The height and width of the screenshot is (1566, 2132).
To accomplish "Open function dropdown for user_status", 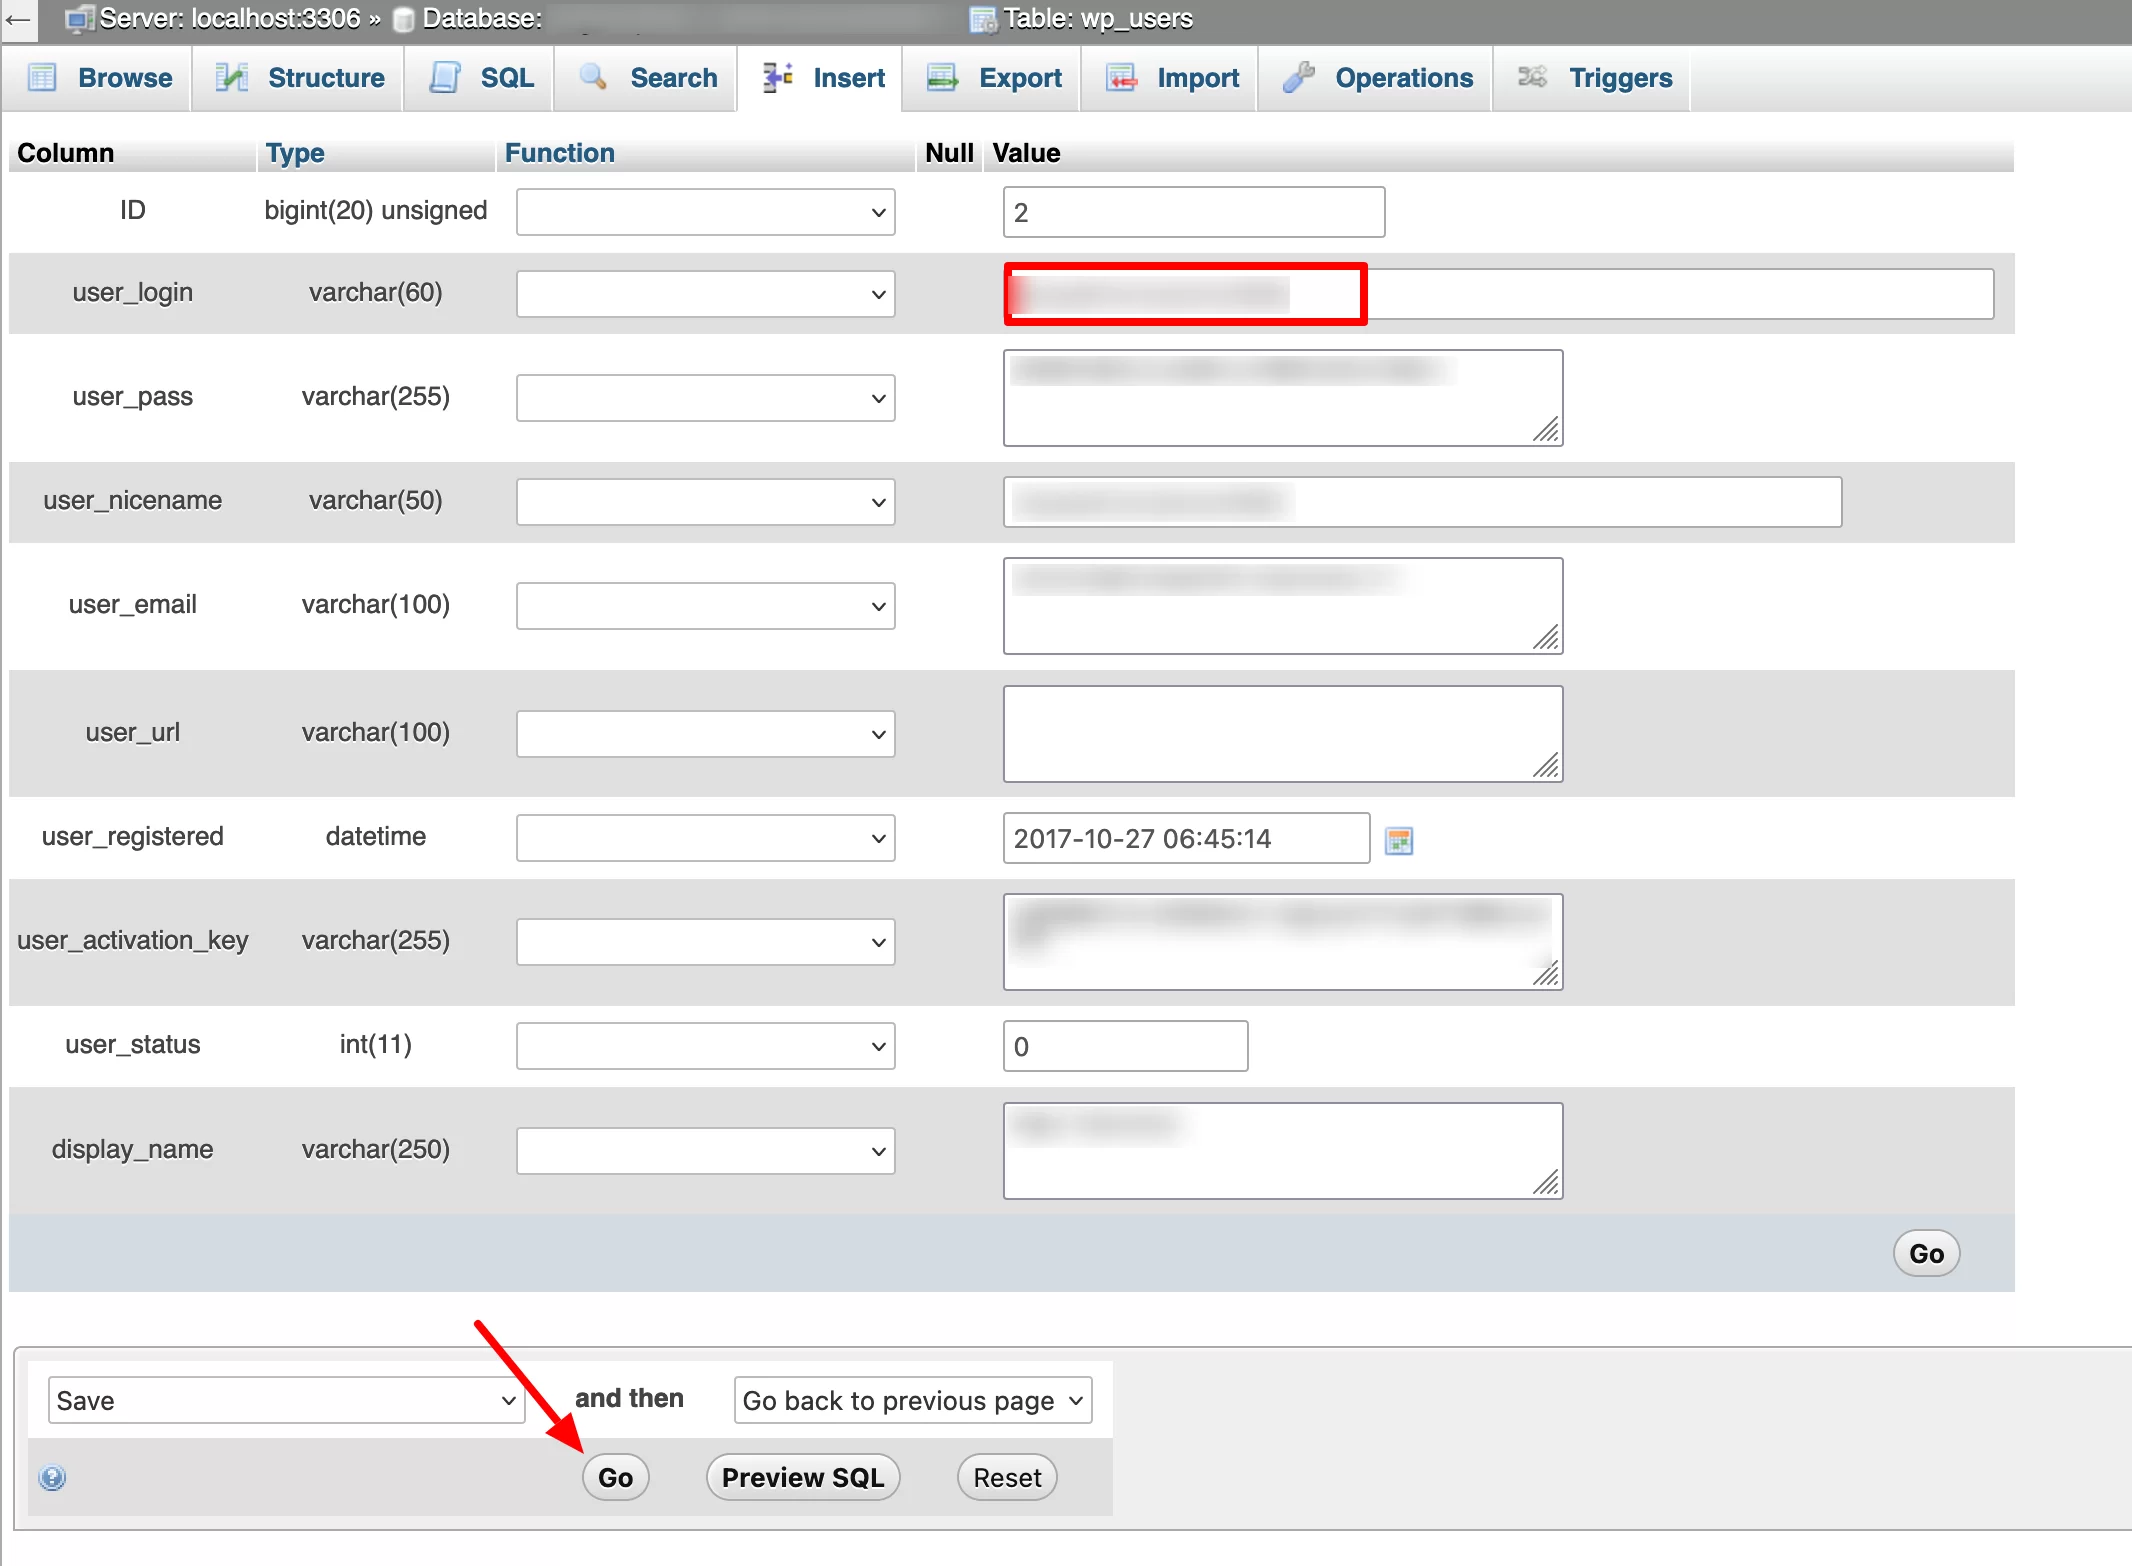I will [705, 1046].
